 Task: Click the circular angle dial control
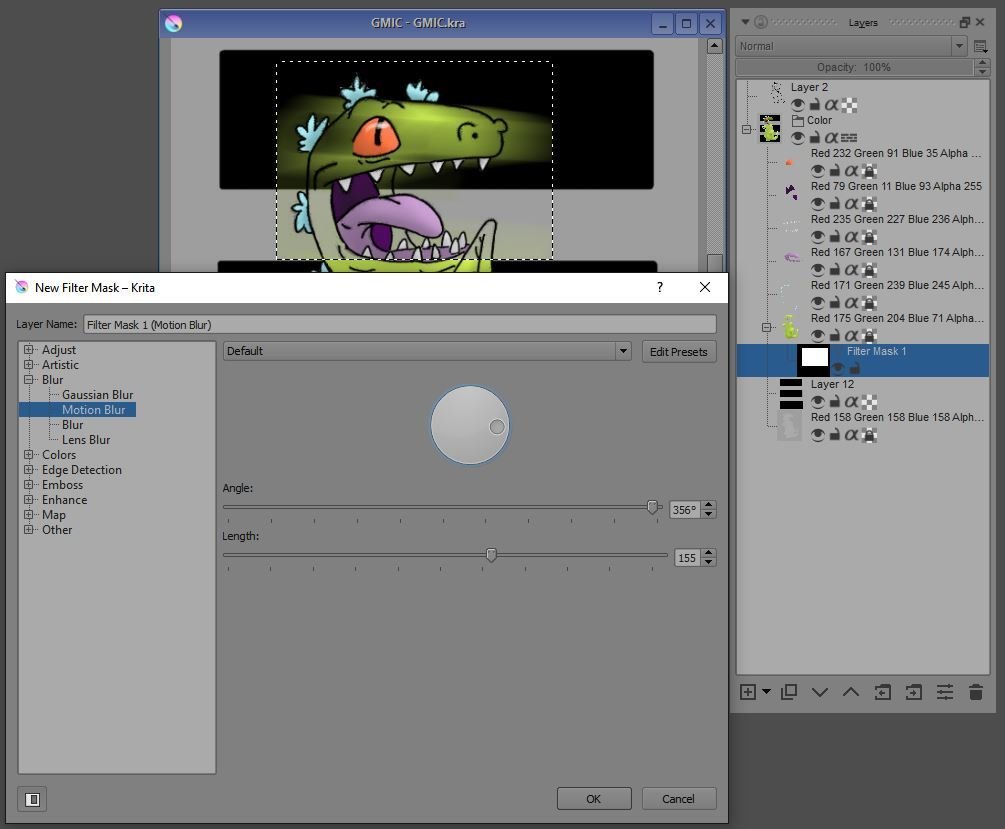[470, 425]
